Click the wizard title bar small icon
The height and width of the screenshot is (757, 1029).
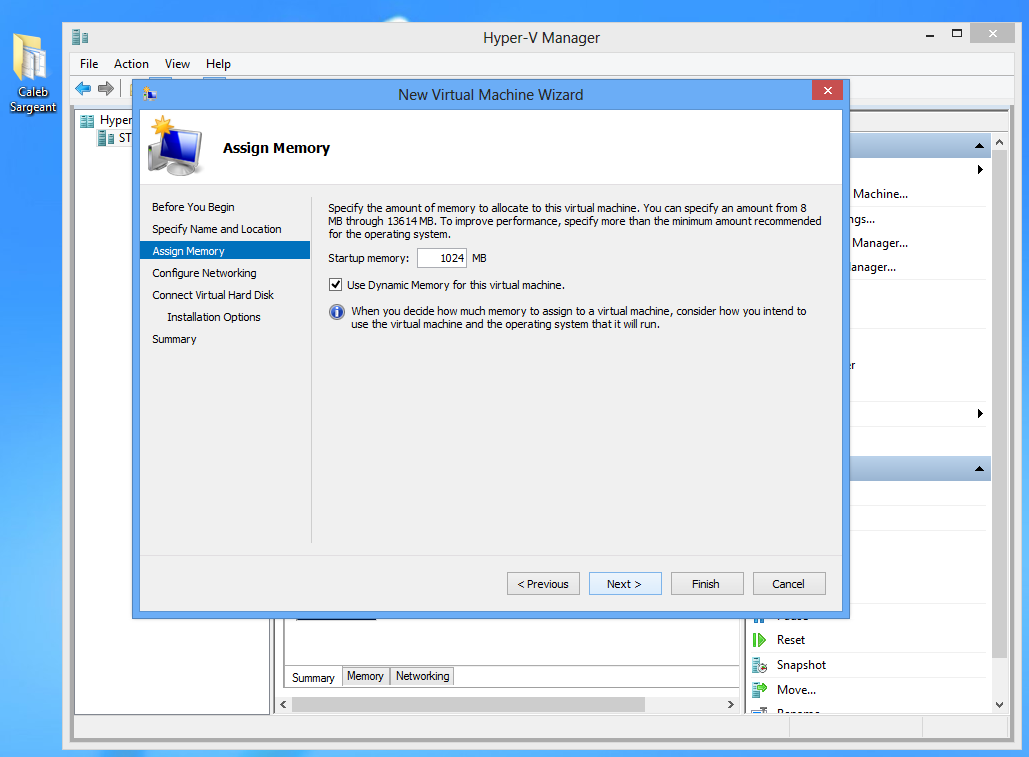(150, 94)
